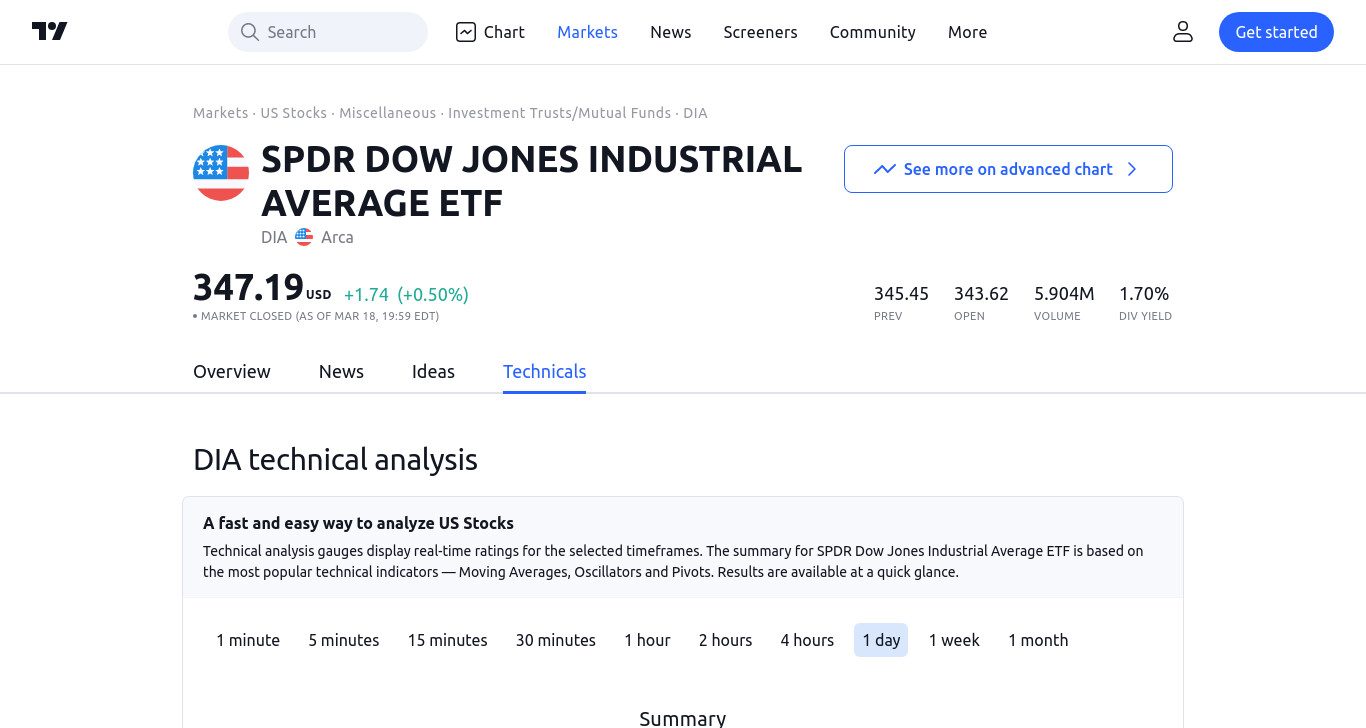Select the 5 minutes timeframe

(x=344, y=640)
